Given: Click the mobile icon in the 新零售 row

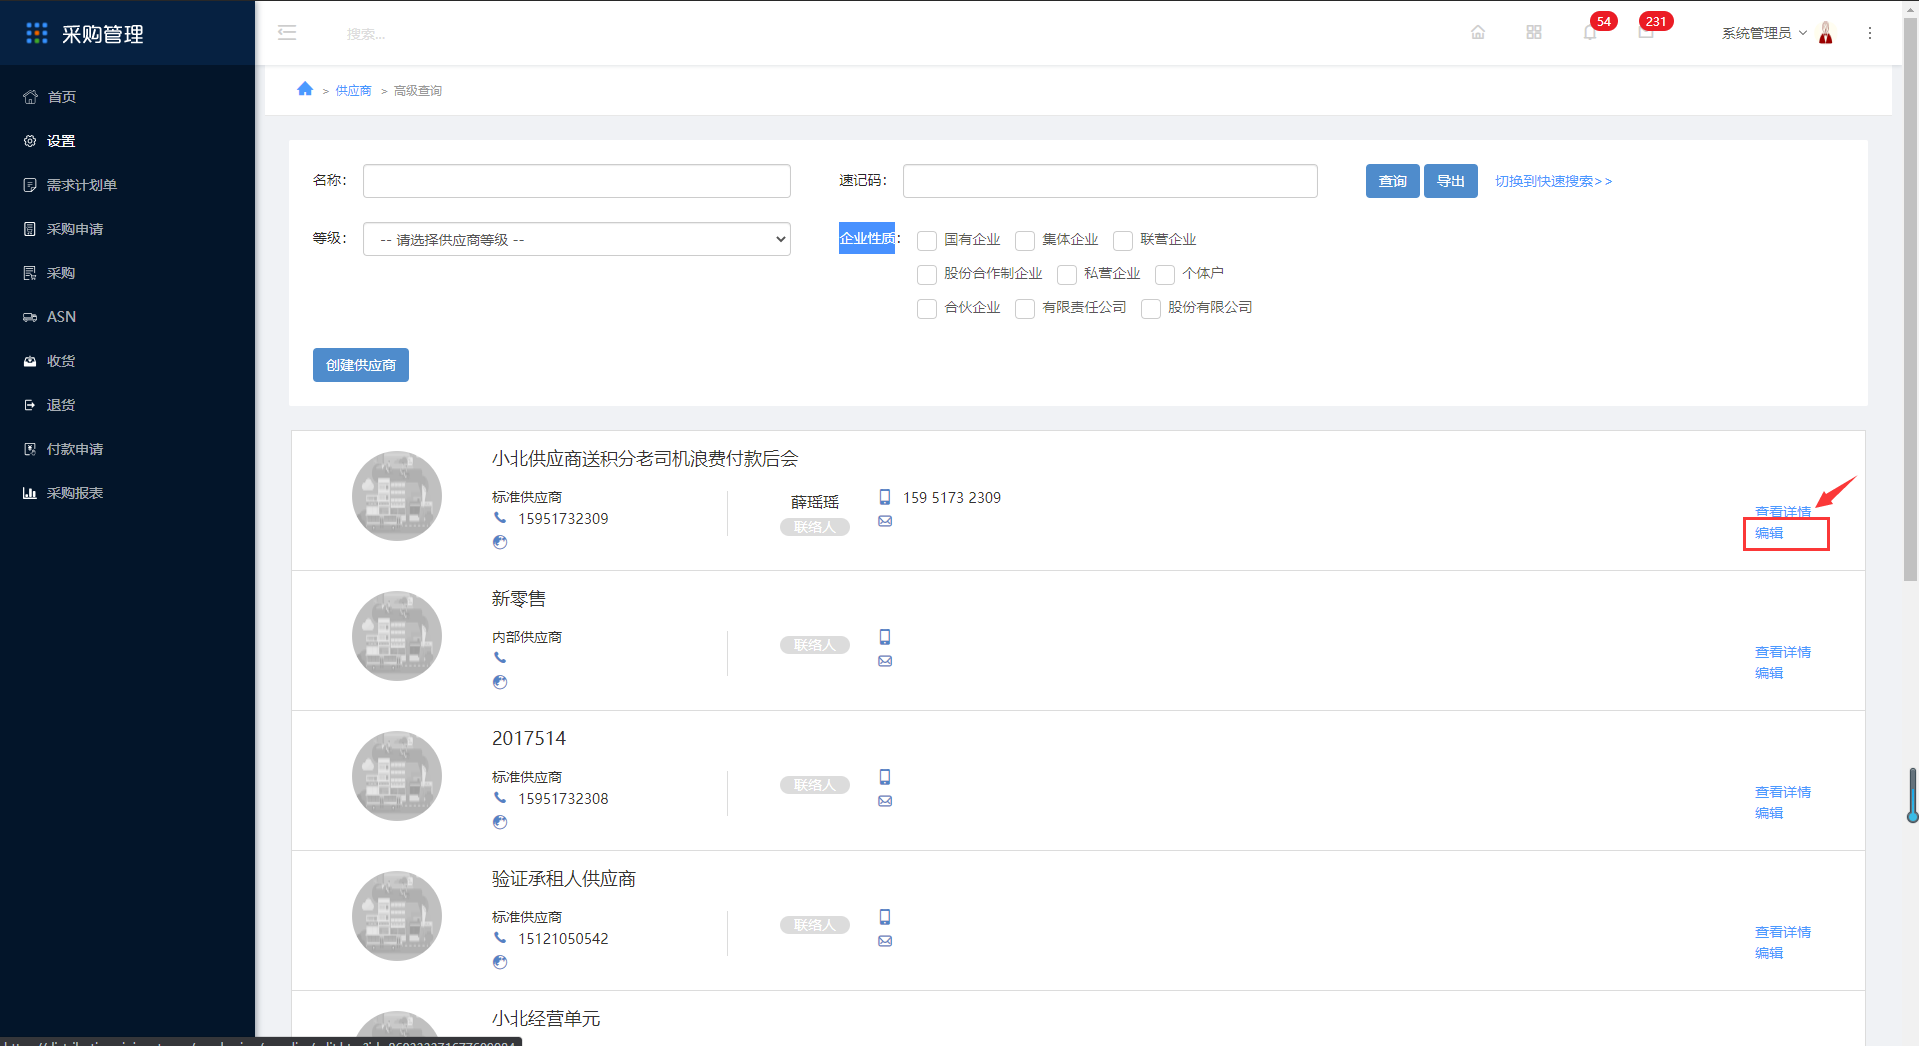Looking at the screenshot, I should pyautogui.click(x=885, y=637).
